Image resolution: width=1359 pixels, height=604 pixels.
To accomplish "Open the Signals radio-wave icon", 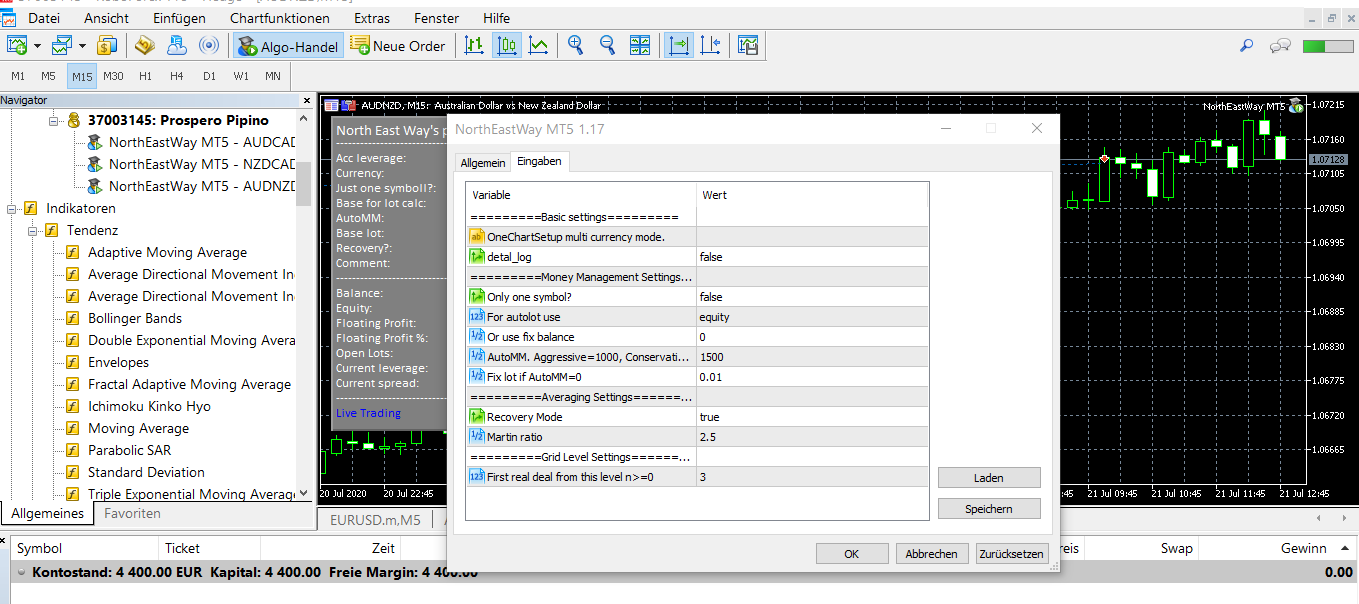I will click(x=209, y=45).
